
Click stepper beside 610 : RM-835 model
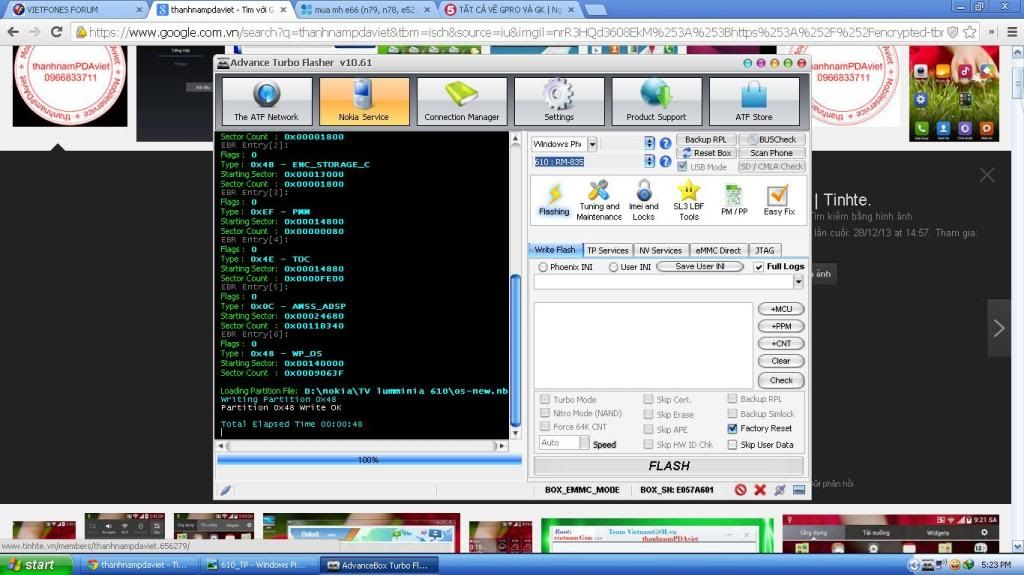[x=649, y=161]
